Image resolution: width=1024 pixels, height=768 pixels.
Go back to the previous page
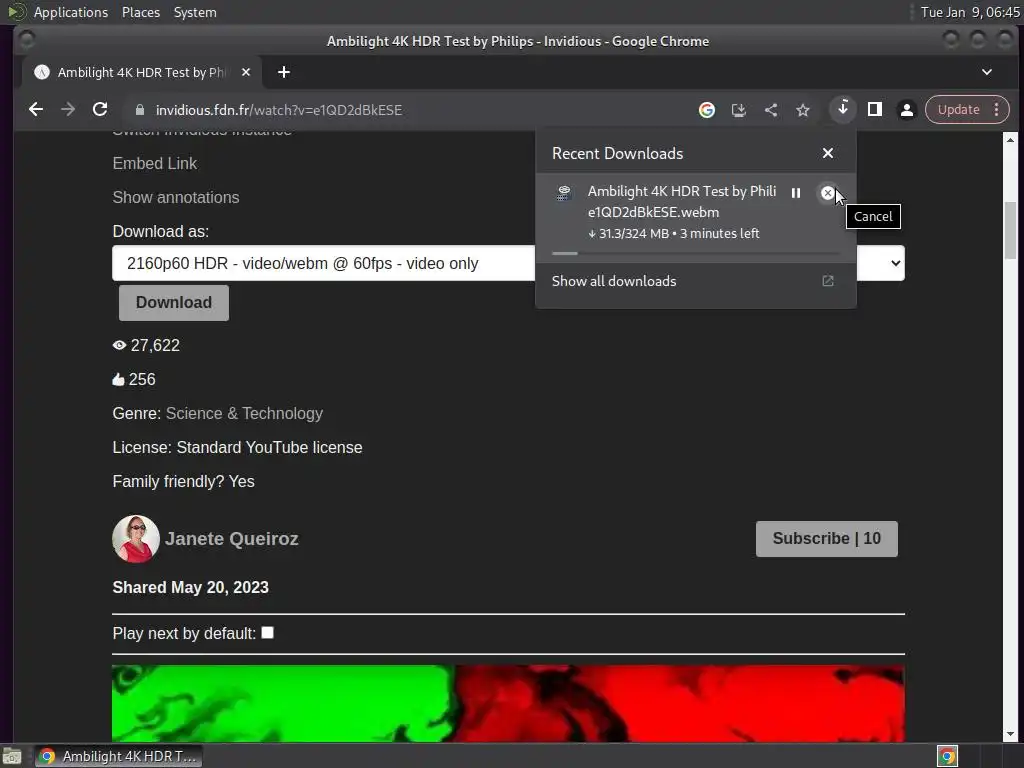(x=36, y=110)
